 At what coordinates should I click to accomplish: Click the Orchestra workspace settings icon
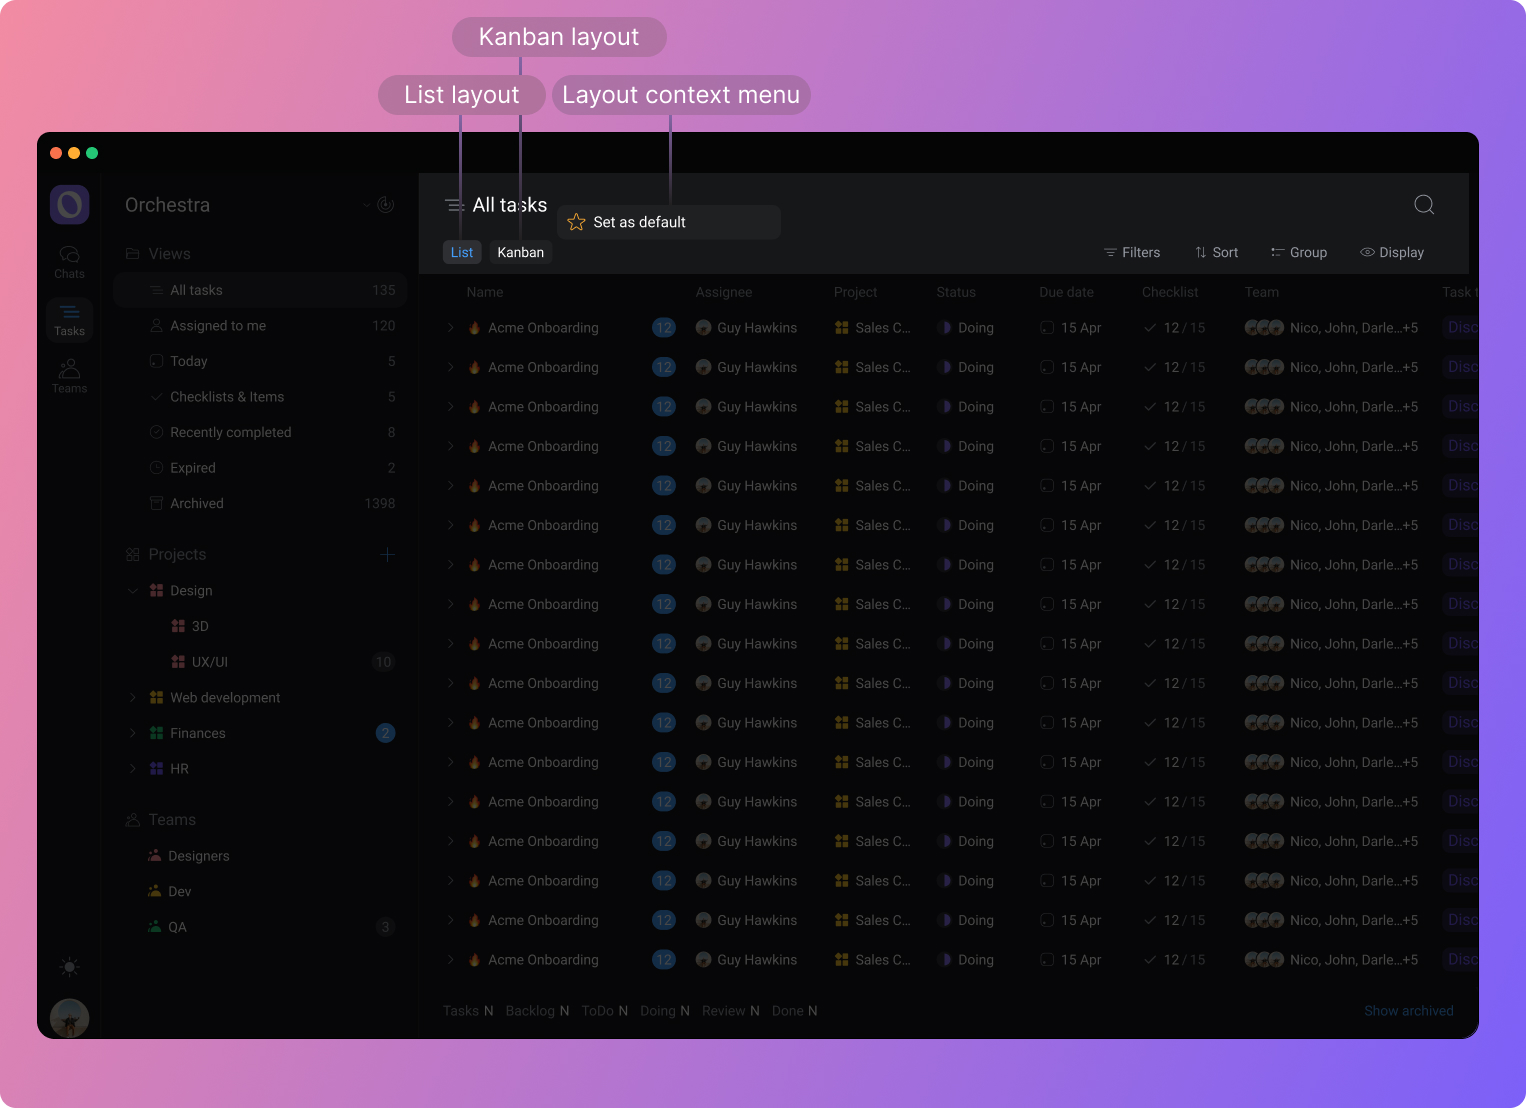pyautogui.click(x=385, y=205)
